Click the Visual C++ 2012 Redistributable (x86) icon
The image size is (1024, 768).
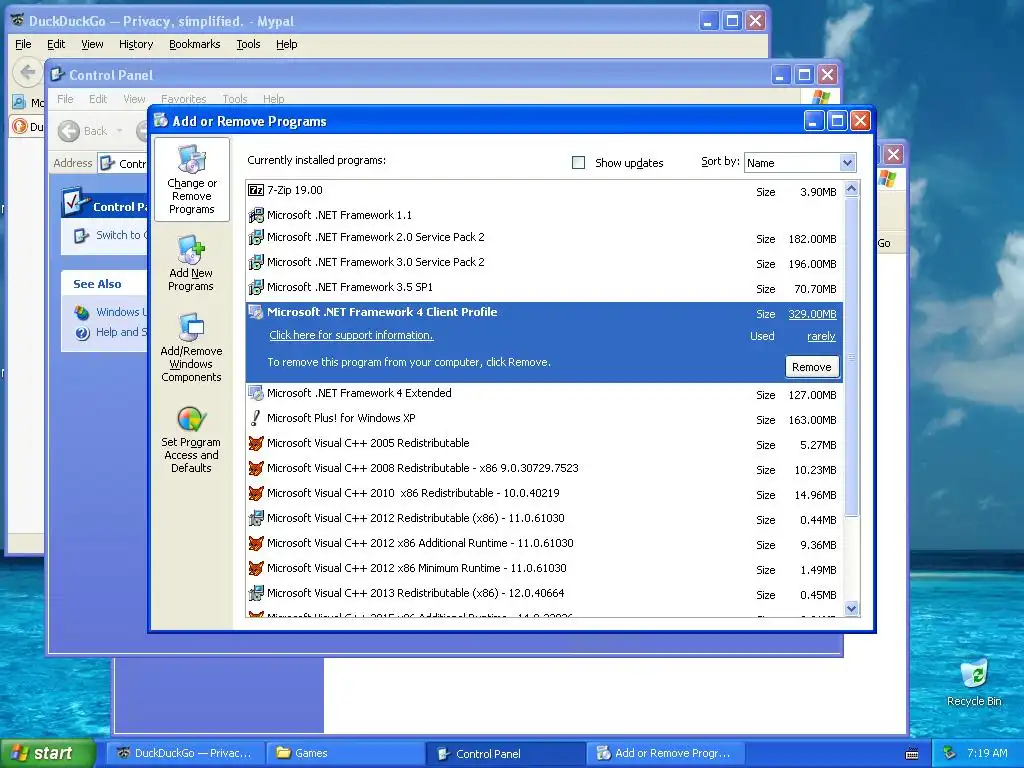pyautogui.click(x=256, y=519)
